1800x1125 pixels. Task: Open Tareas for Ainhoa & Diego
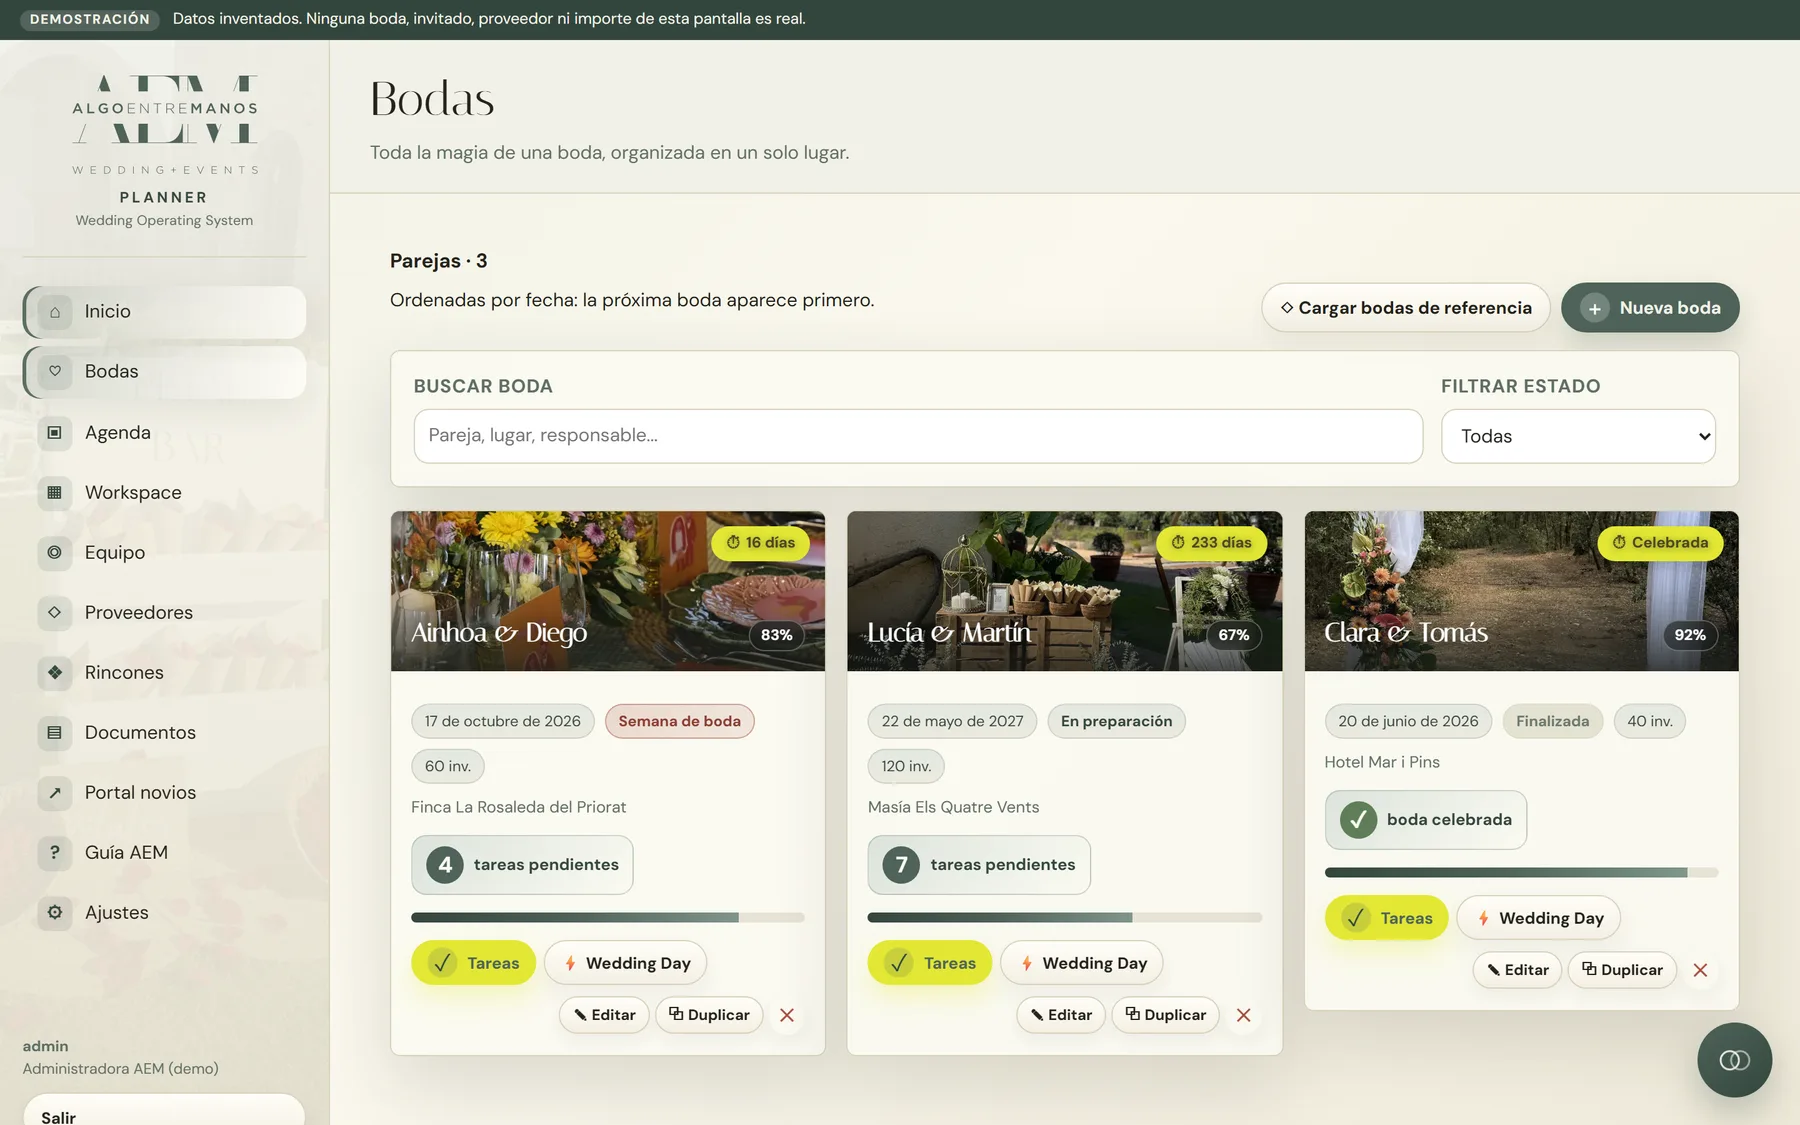tap(473, 963)
